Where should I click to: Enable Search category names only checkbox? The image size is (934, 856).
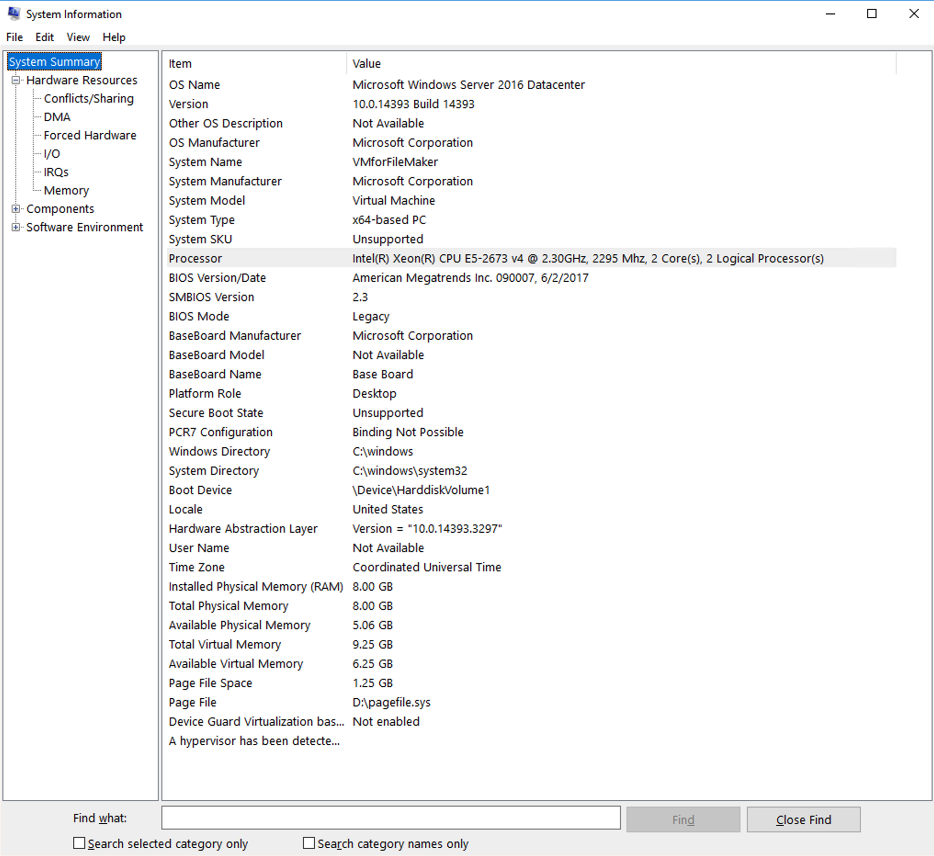pyautogui.click(x=309, y=843)
